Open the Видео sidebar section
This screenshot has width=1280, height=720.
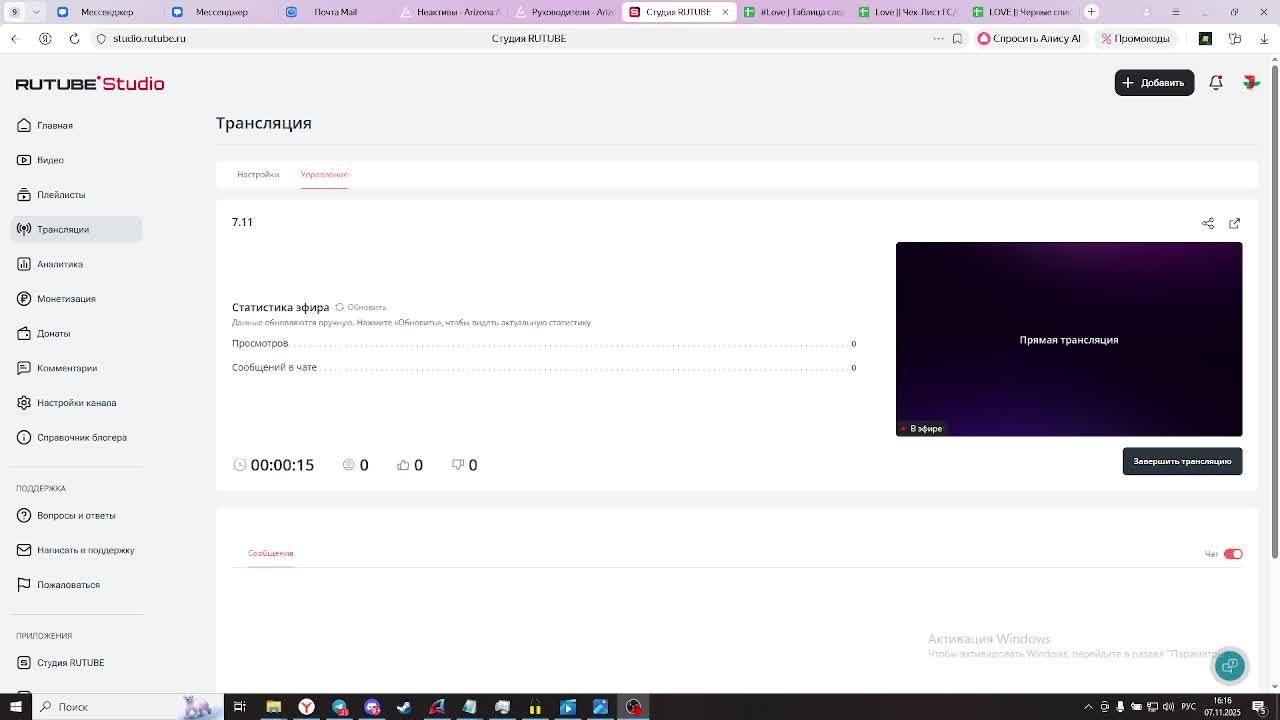(76, 160)
